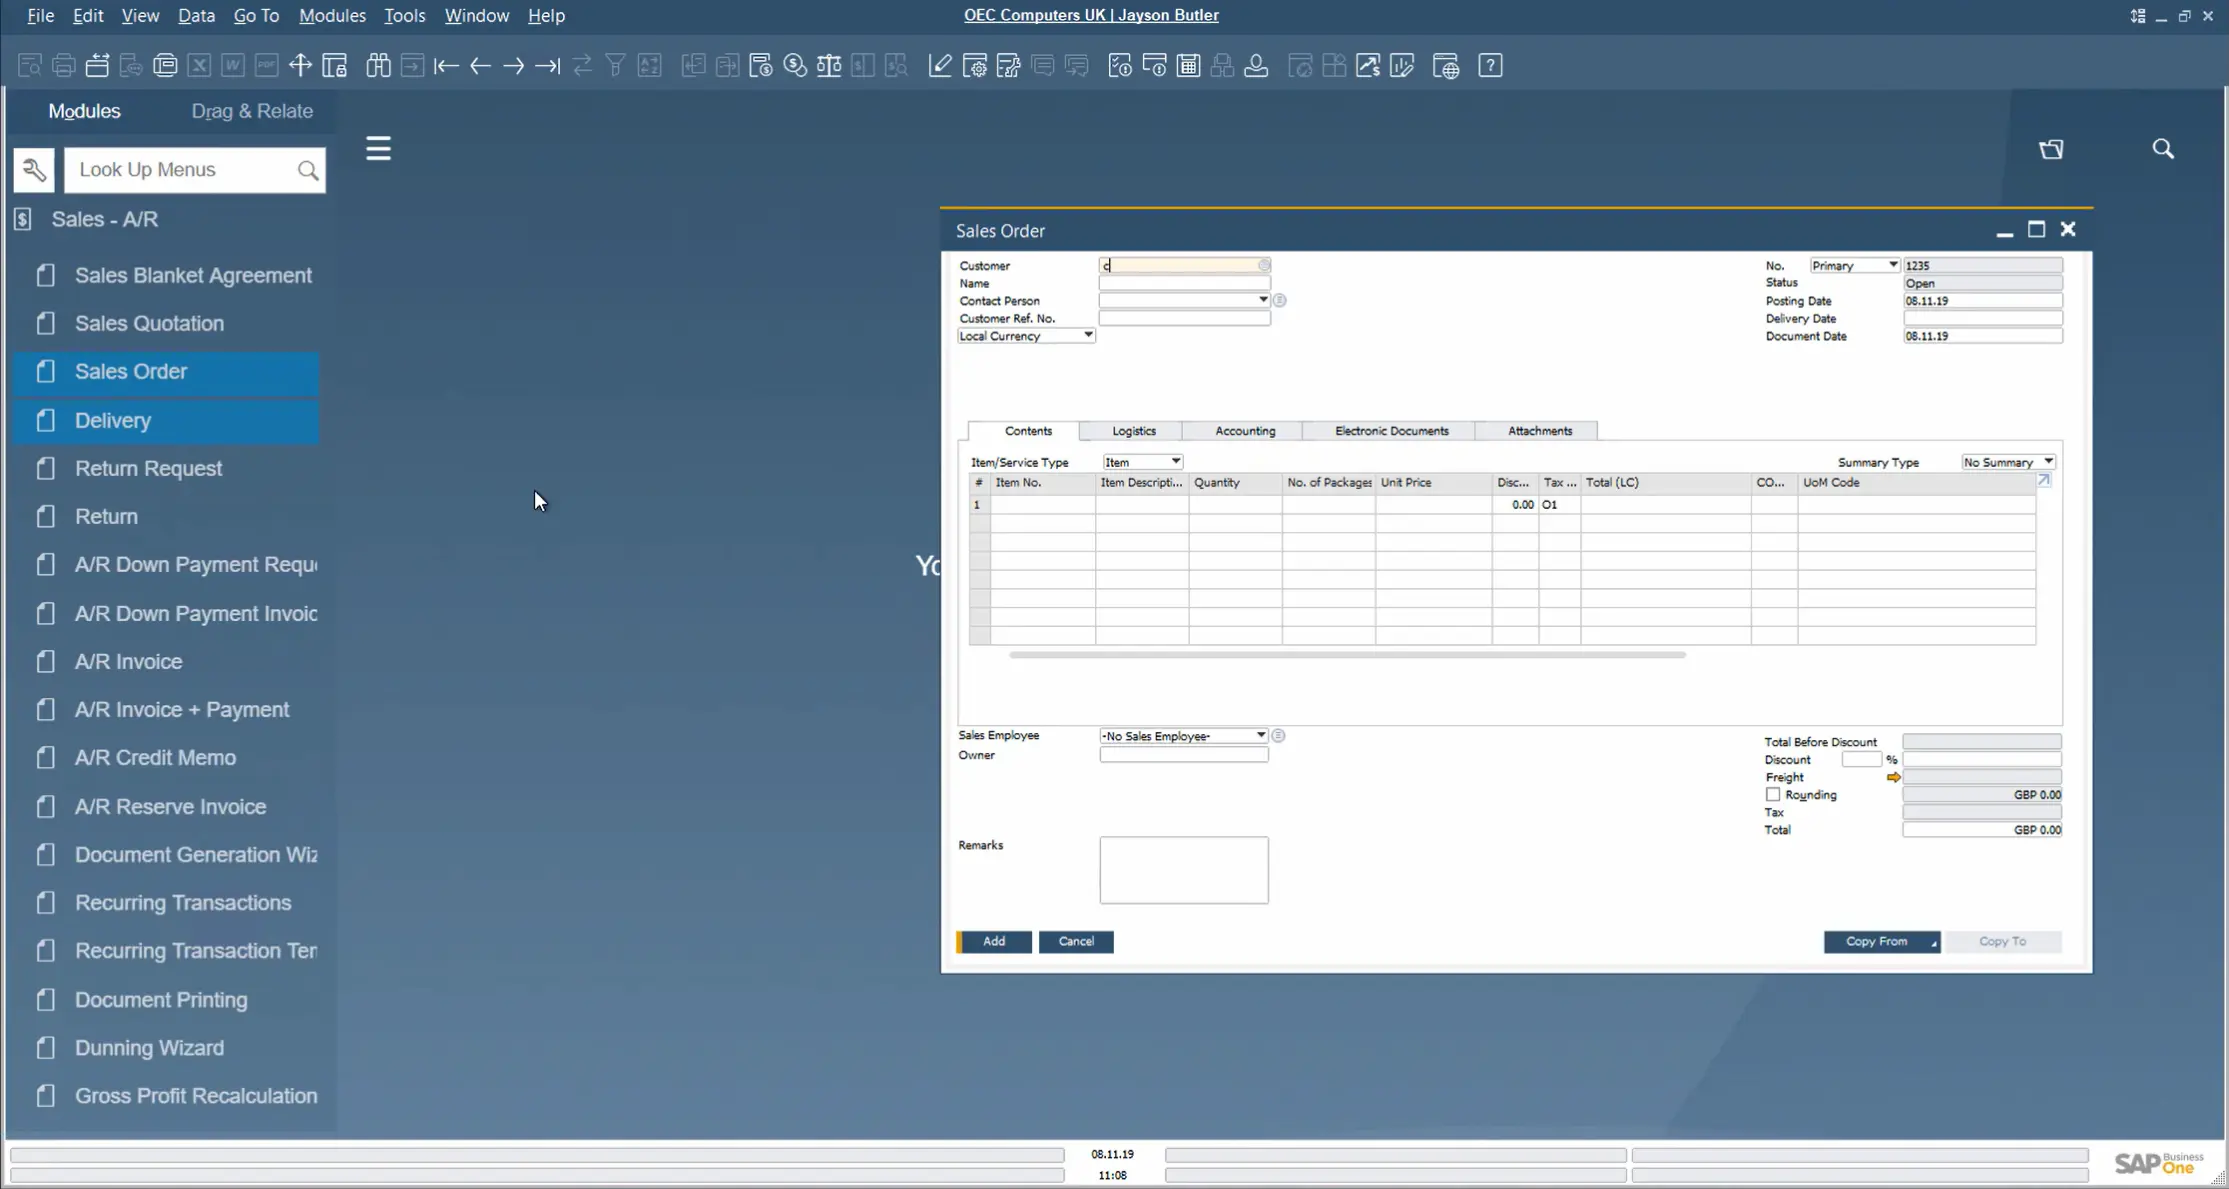Screen dimensions: 2229x1189
Task: Click the Find binoculars toolbar icon
Action: point(378,66)
